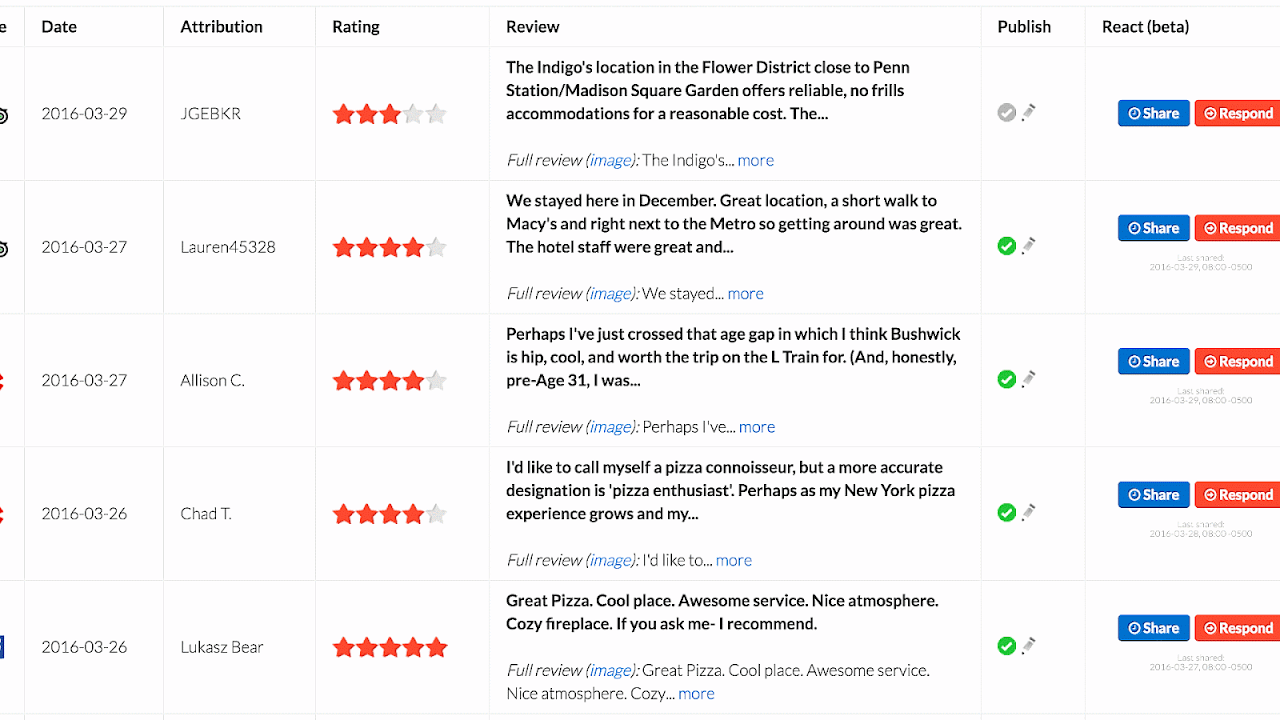Unpublish Chad T. review via green checkmark

(1007, 513)
